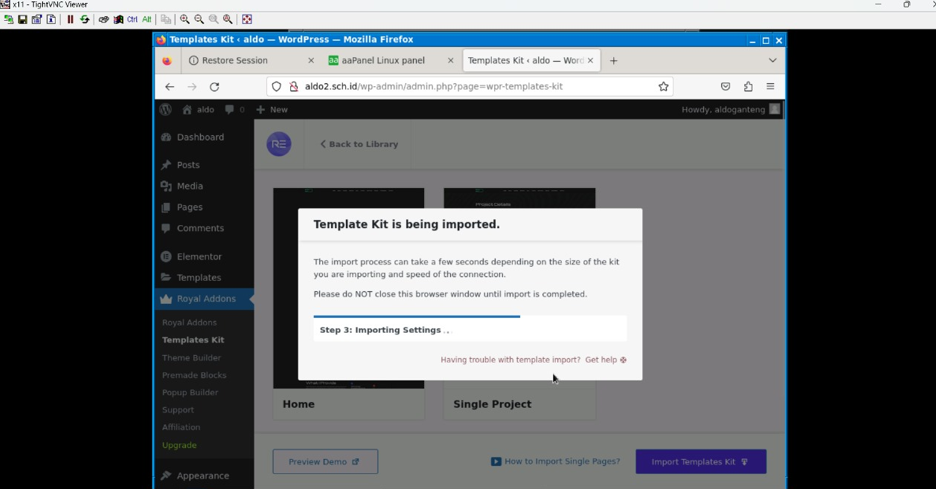
Task: Click TightVNC zoom 100% icon
Action: coord(214,19)
